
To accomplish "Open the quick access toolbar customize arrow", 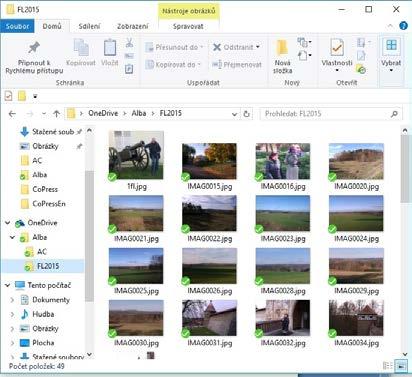I will pyautogui.click(x=35, y=97).
